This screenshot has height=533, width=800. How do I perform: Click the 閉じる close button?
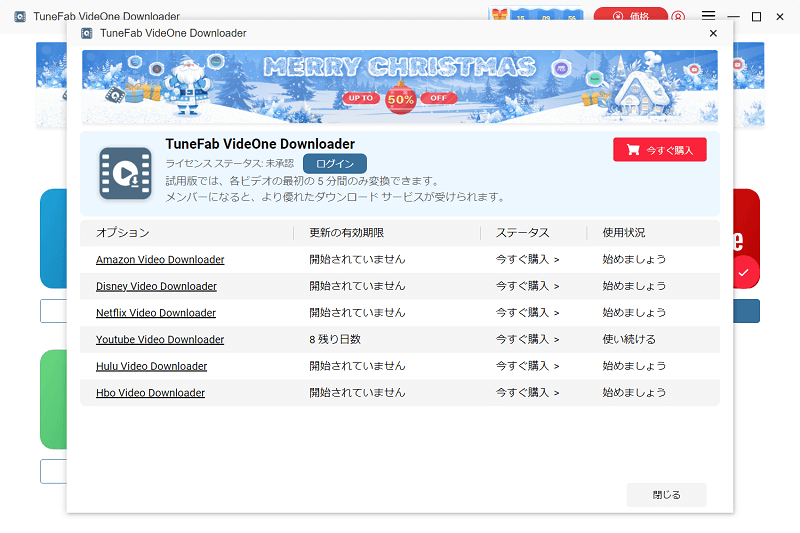[x=666, y=495]
